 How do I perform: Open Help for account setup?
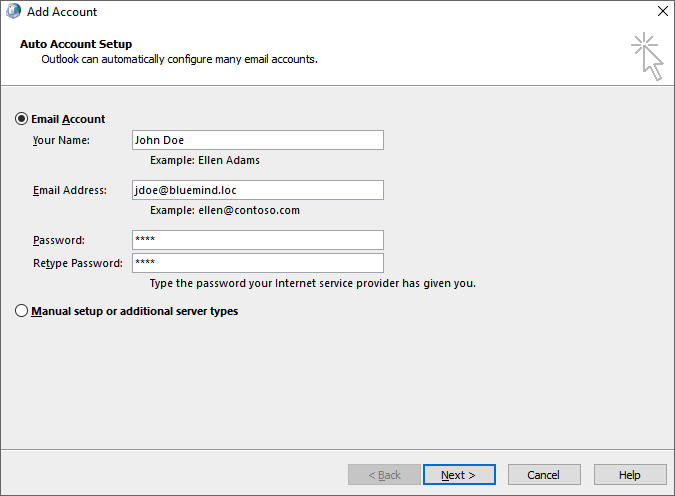[x=630, y=475]
